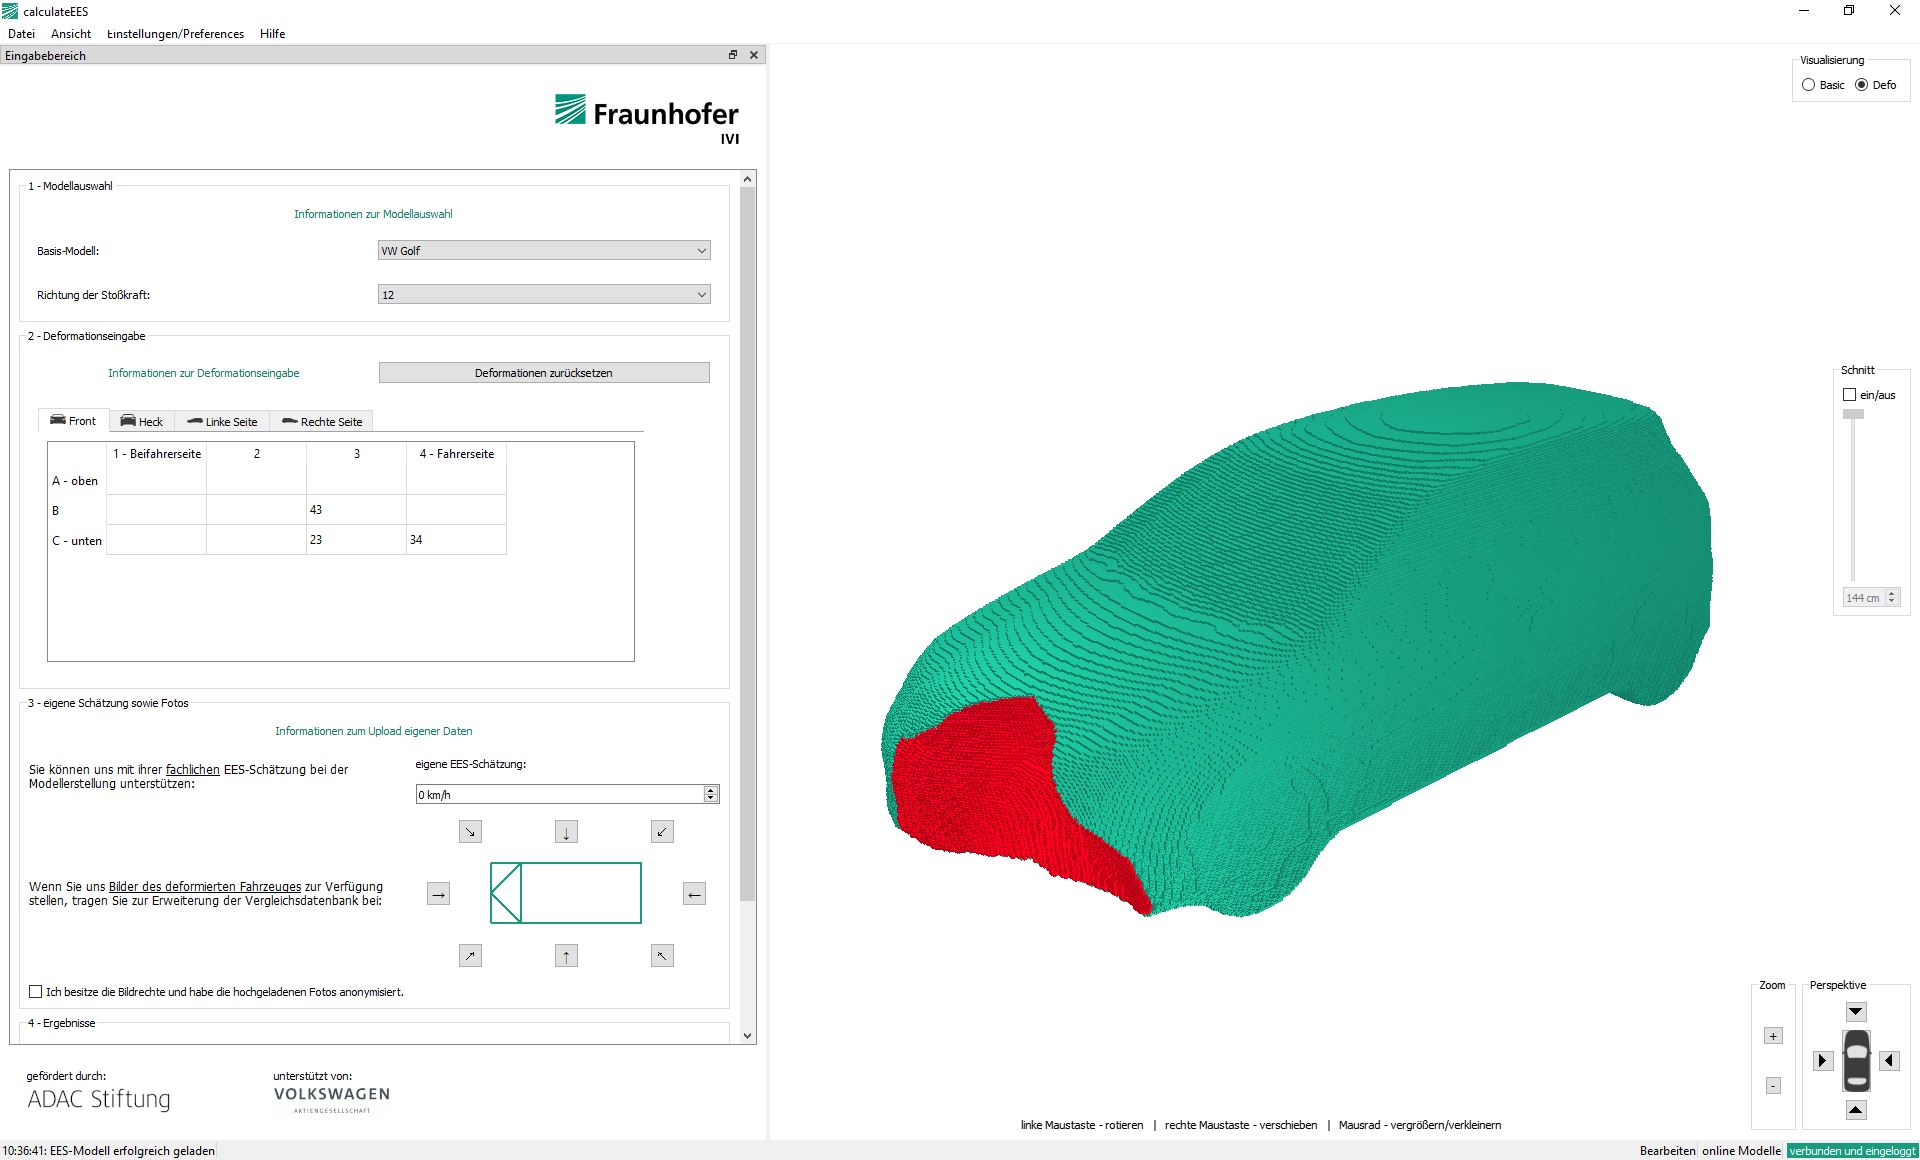Viewport: 1920px width, 1160px height.
Task: Click 'verbunden und eingeloggt' status indicator
Action: 1852,1151
